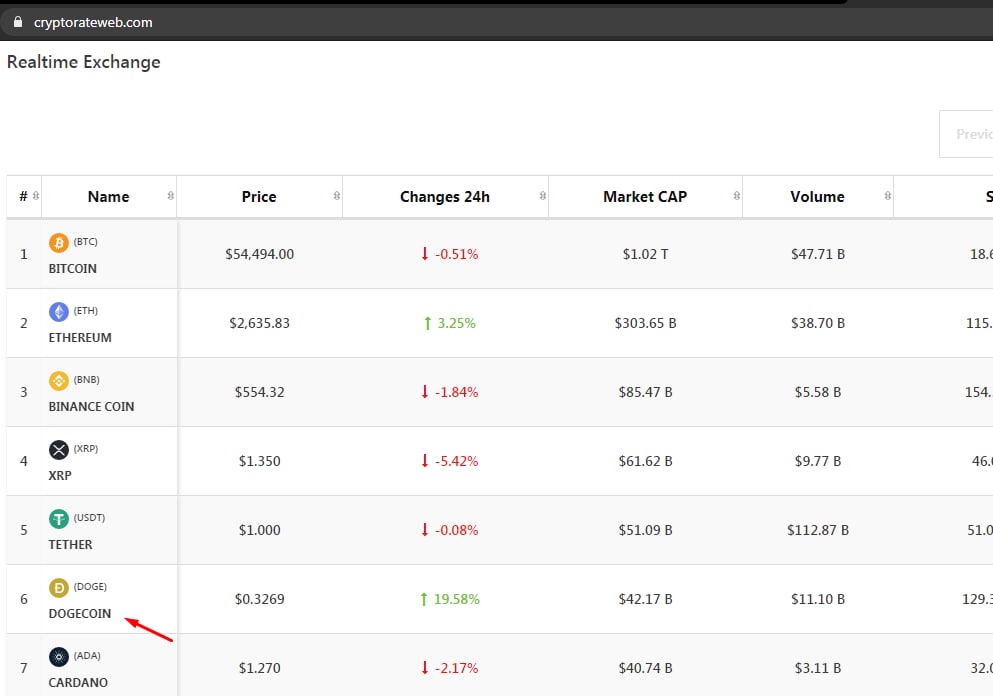The width and height of the screenshot is (993, 696).
Task: Click the Name column header label
Action: [x=108, y=197]
